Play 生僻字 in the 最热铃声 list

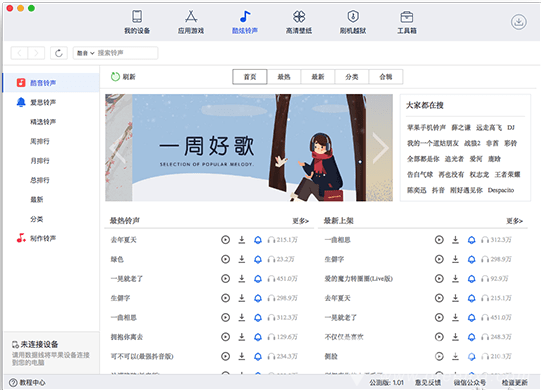click(x=225, y=298)
